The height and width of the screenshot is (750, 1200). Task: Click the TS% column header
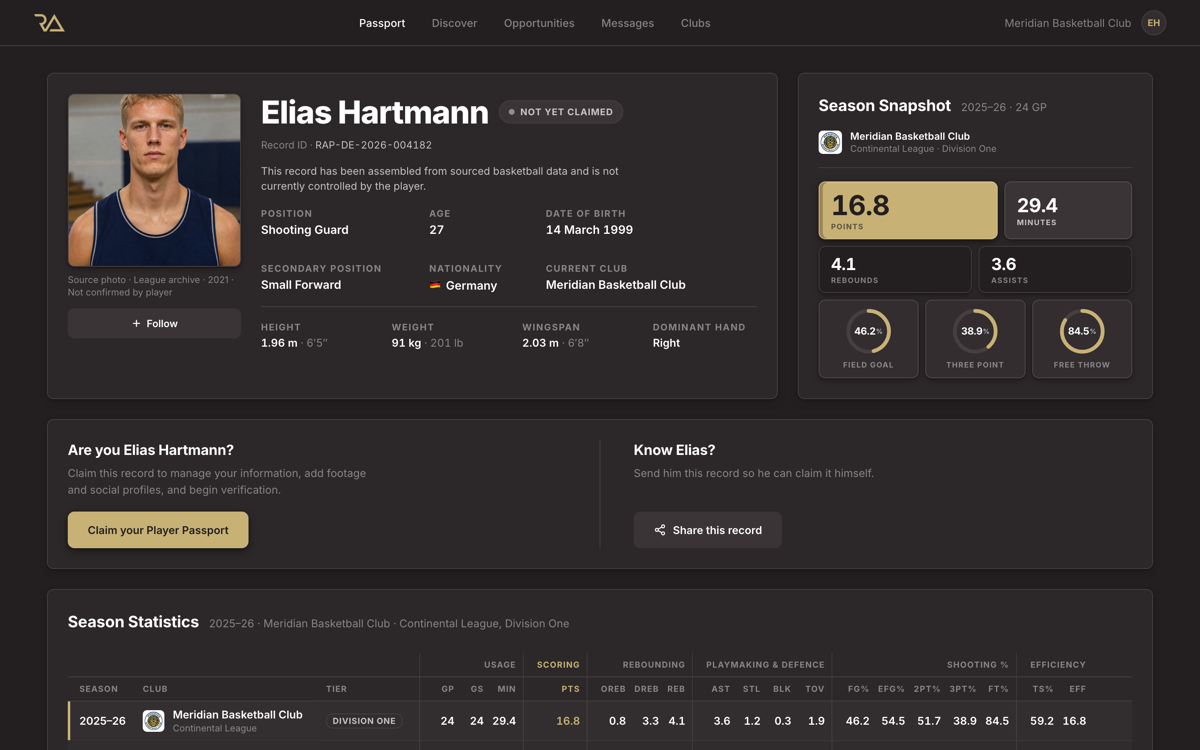coord(1043,689)
